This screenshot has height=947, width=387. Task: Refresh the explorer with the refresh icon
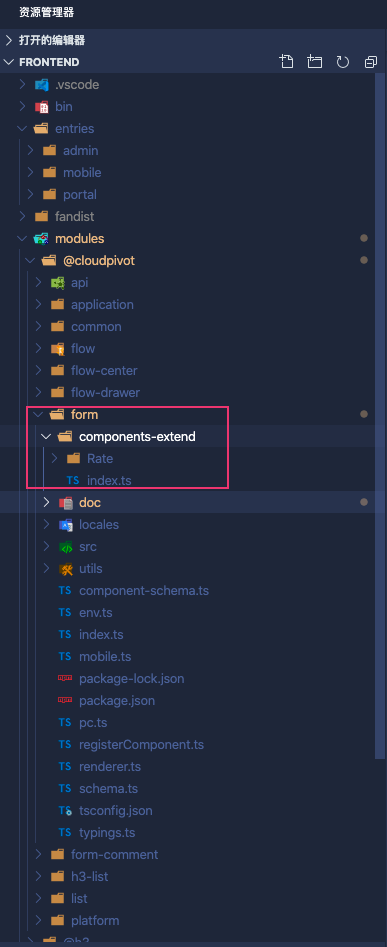tap(343, 62)
